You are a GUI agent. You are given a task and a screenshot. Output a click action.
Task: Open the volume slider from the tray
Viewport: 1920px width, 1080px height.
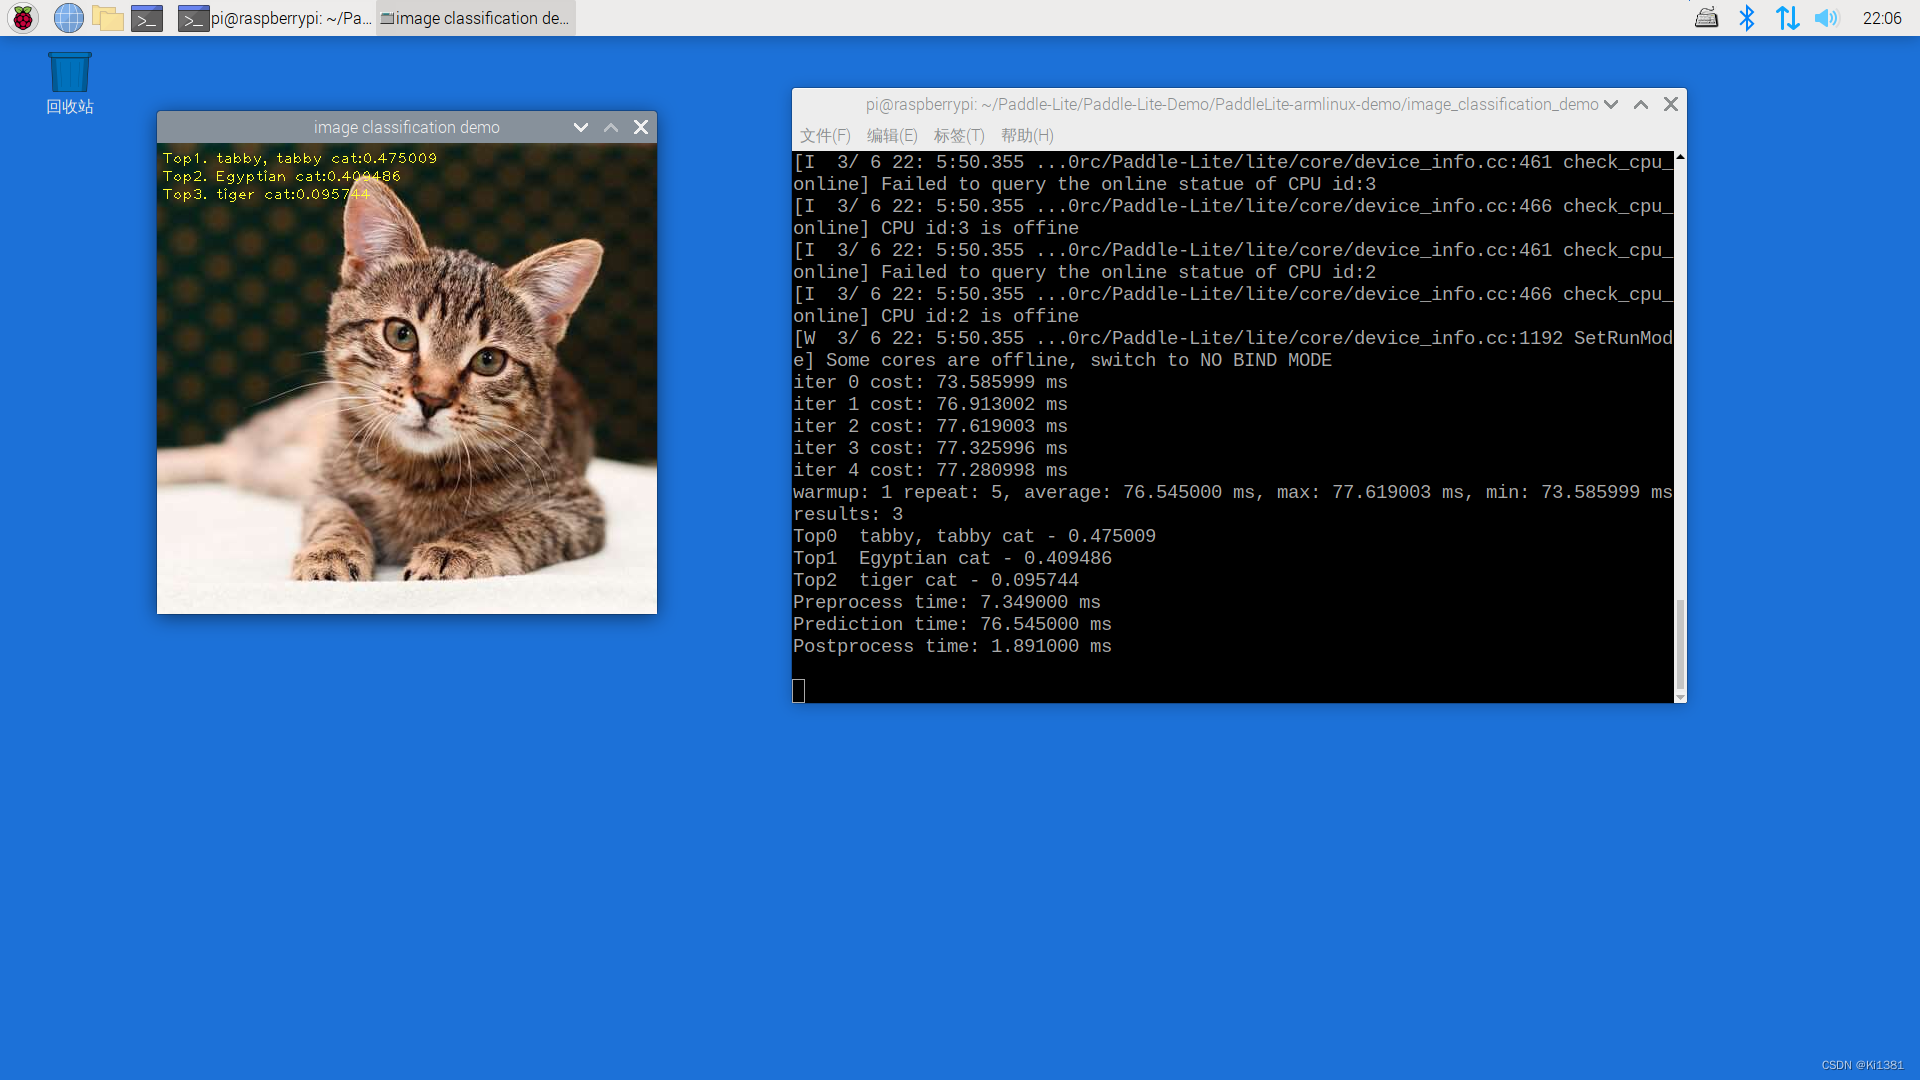point(1827,18)
